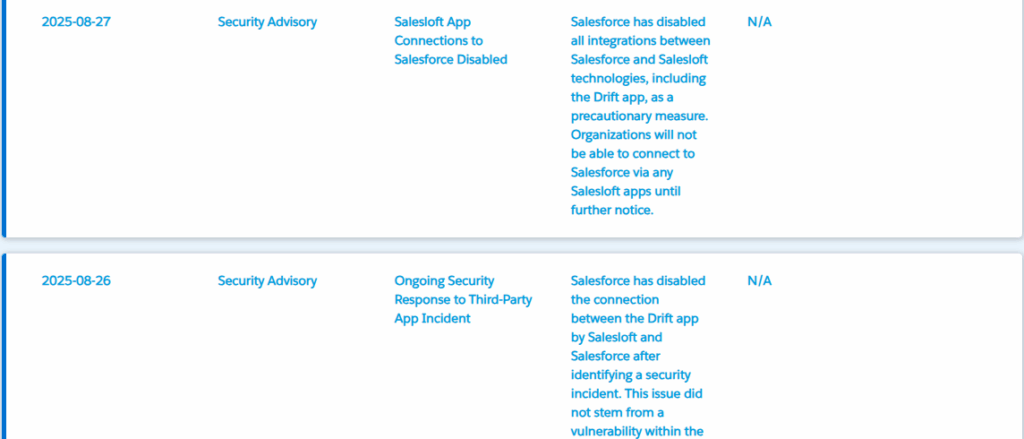The width and height of the screenshot is (1024, 439).
Task: Click 'identifying a security' line in second advisory
Action: click(634, 374)
